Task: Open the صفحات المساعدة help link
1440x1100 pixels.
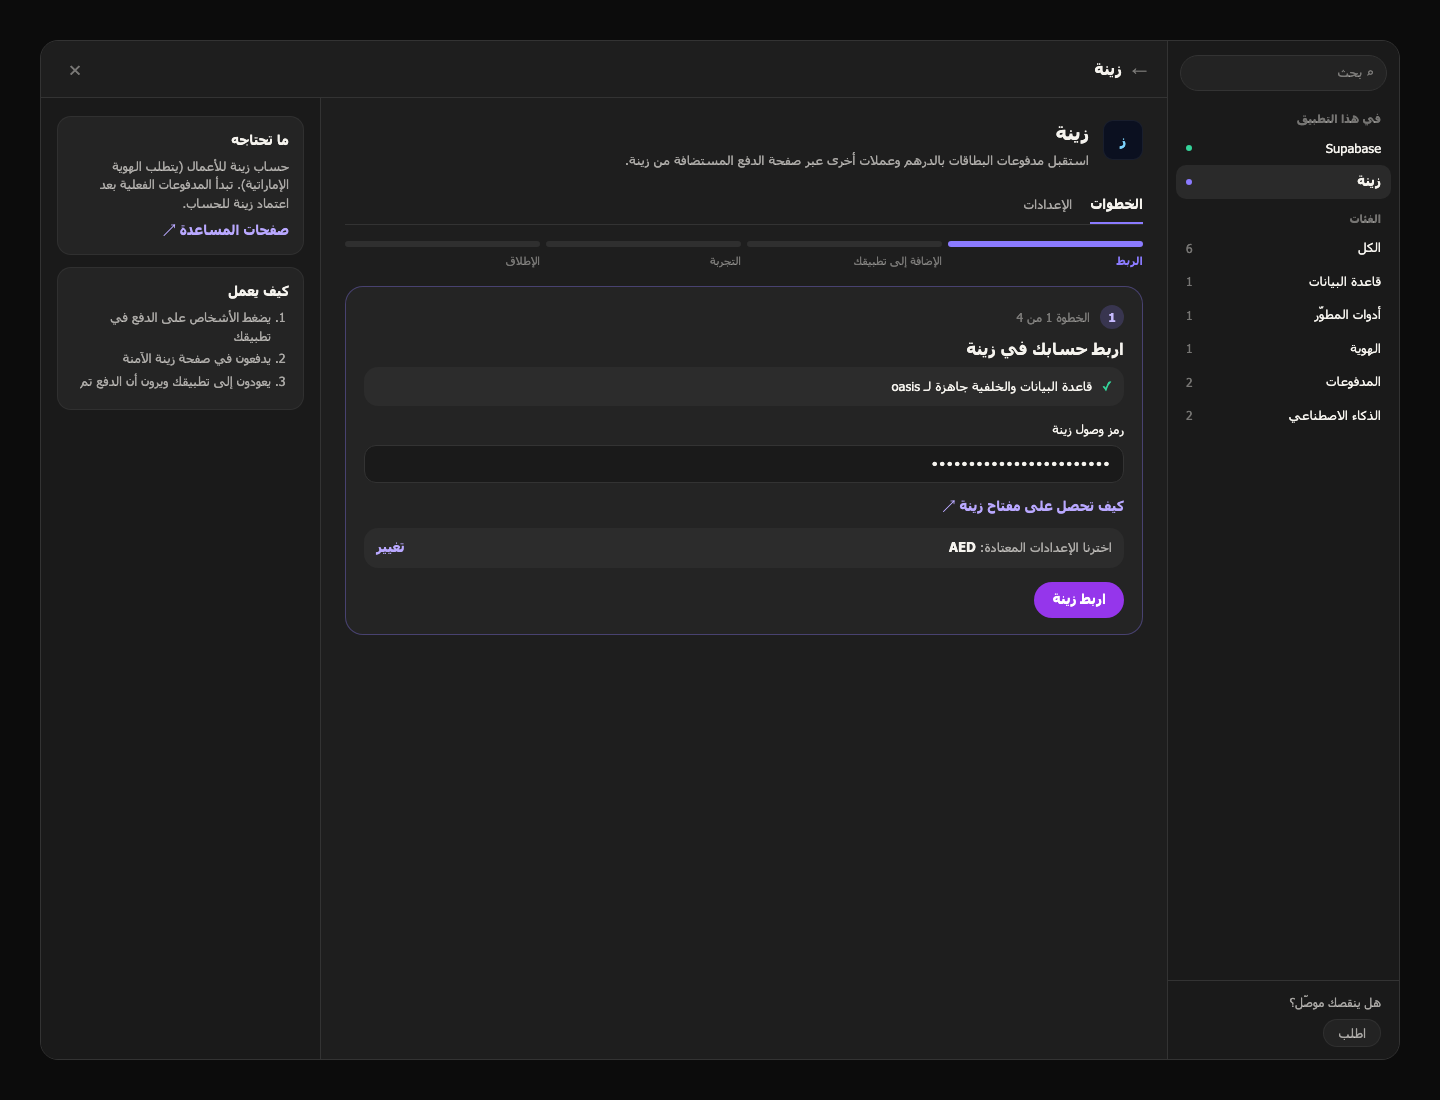Action: point(225,230)
